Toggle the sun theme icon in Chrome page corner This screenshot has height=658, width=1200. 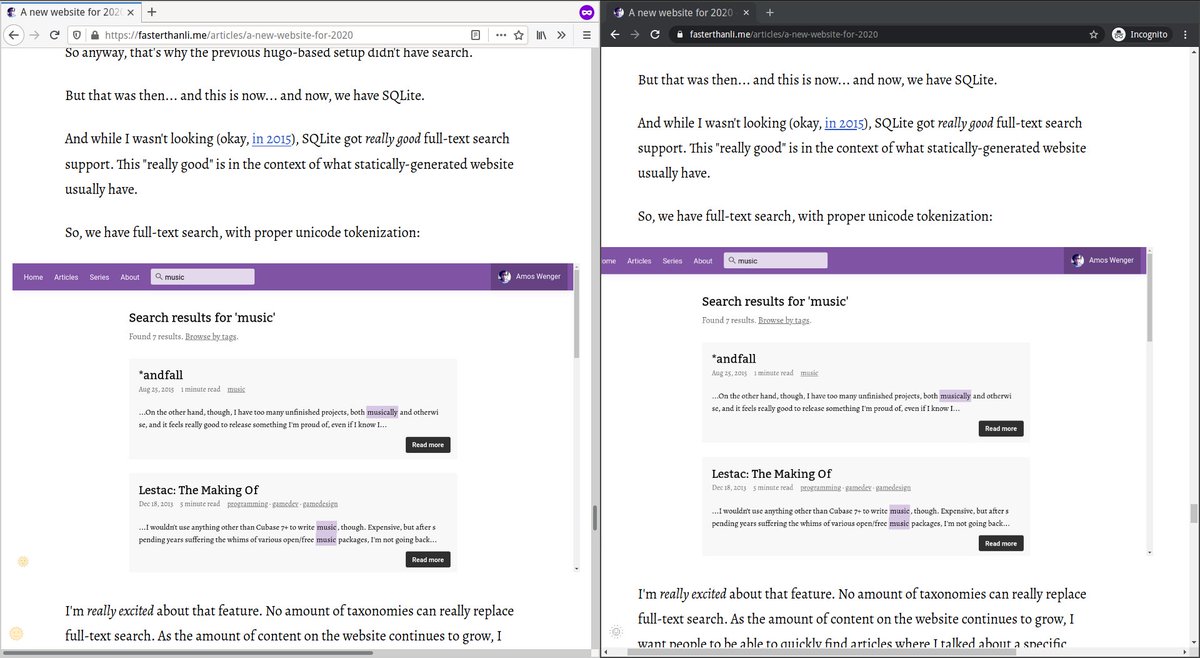pos(617,631)
